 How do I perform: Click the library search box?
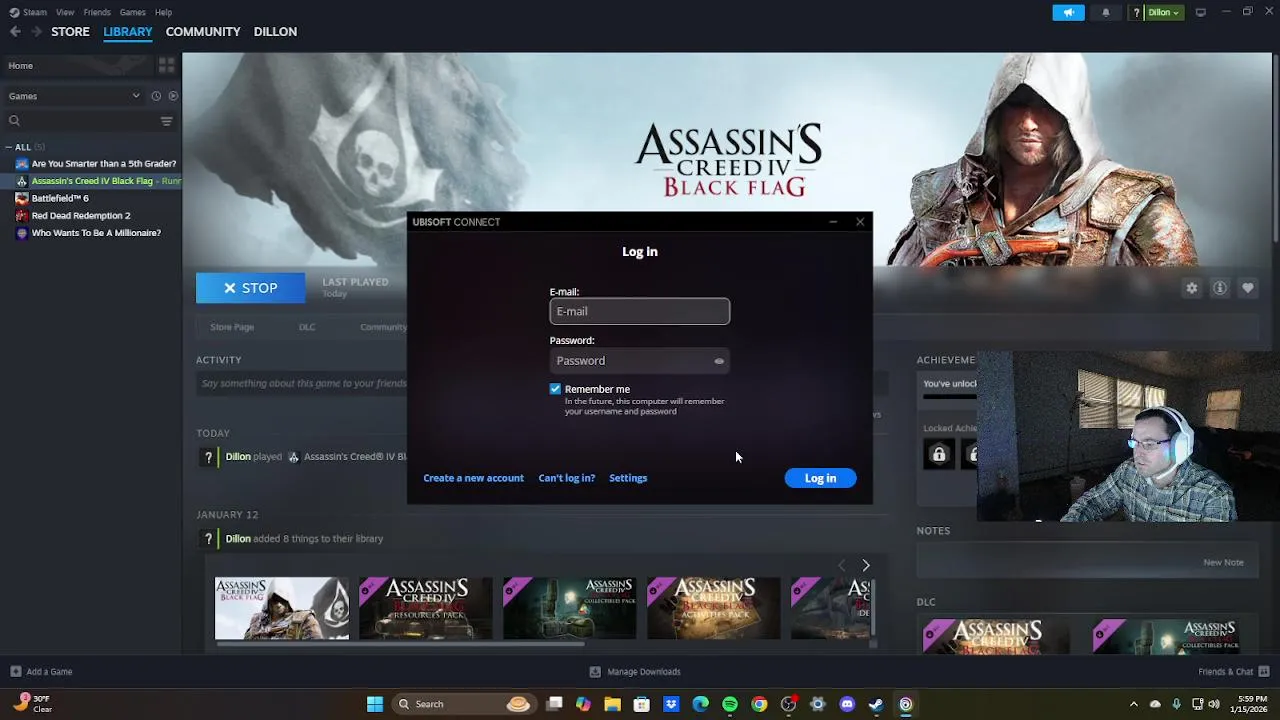coord(80,121)
